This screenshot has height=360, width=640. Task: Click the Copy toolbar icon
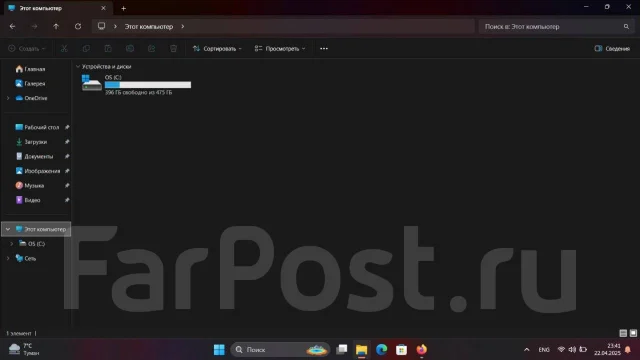click(86, 49)
